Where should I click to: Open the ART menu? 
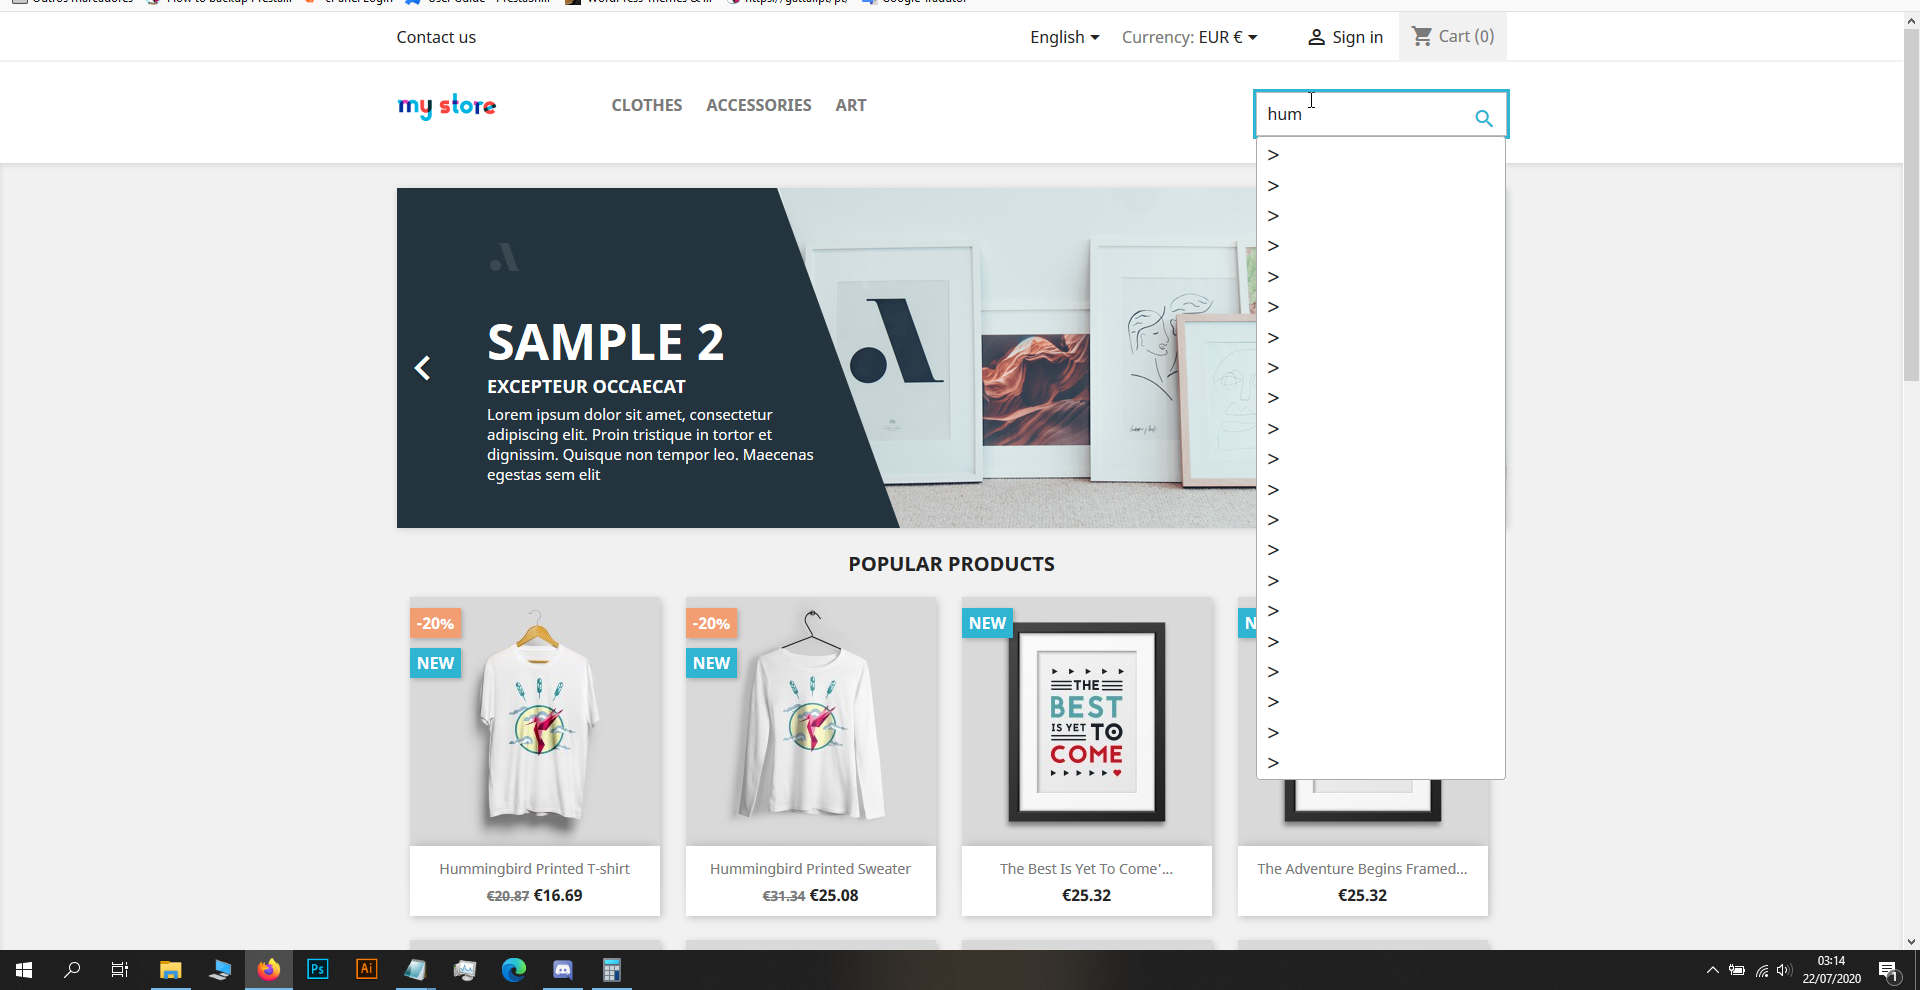click(x=851, y=105)
